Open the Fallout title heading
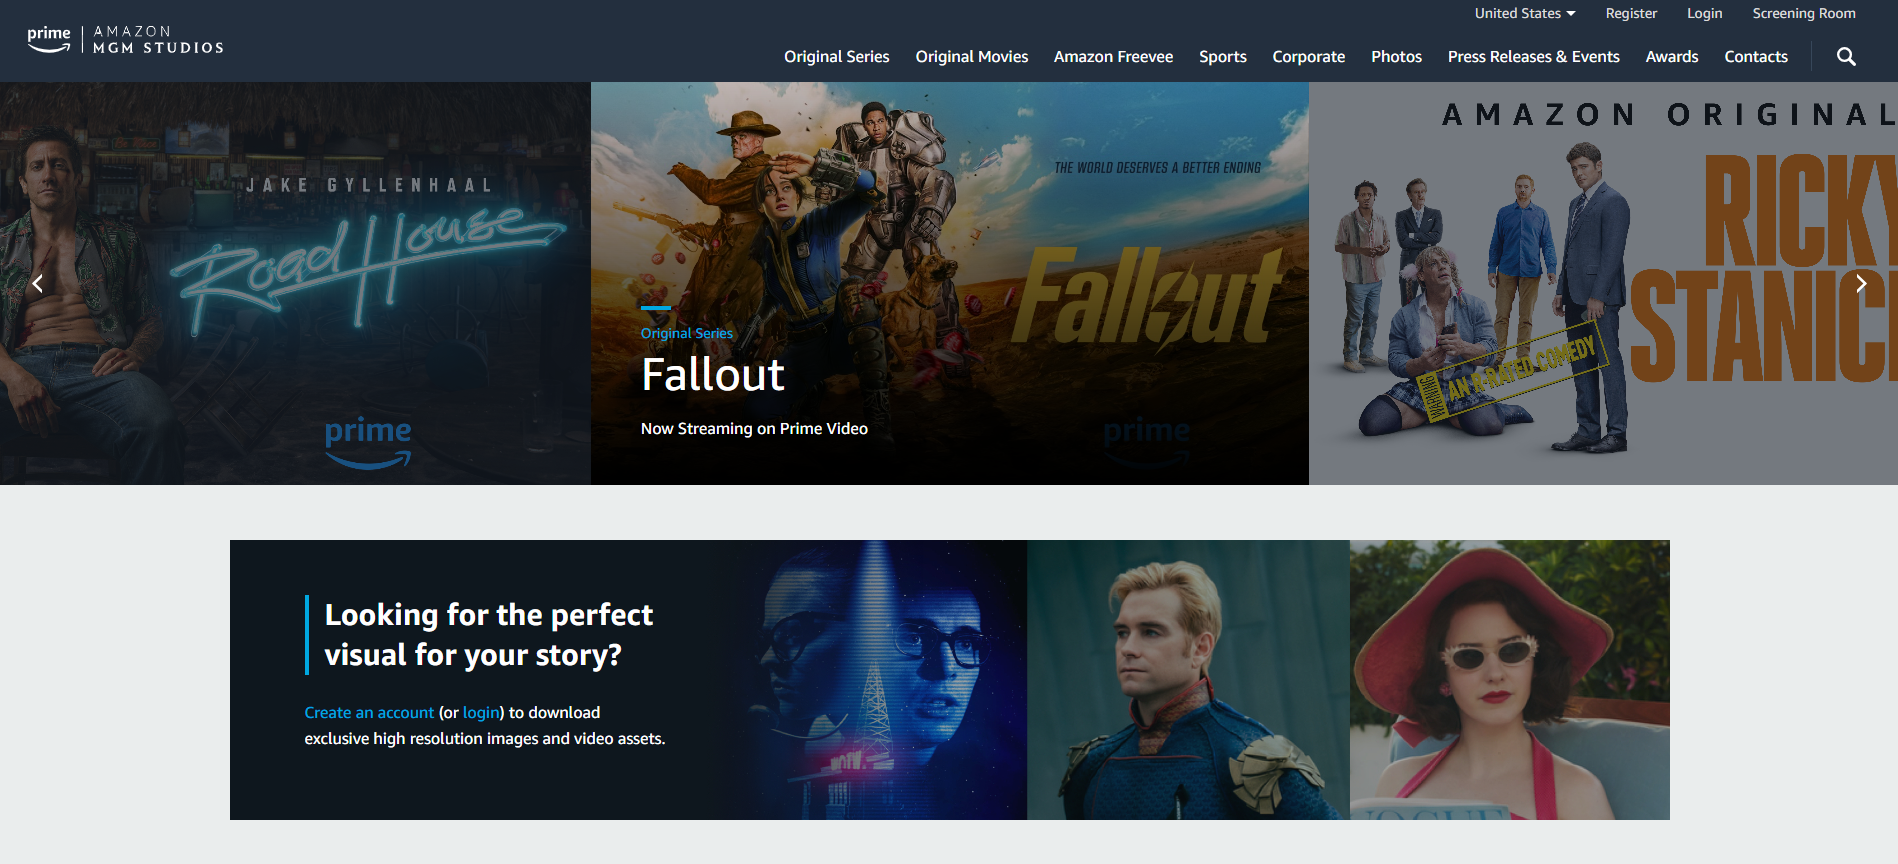 point(712,375)
